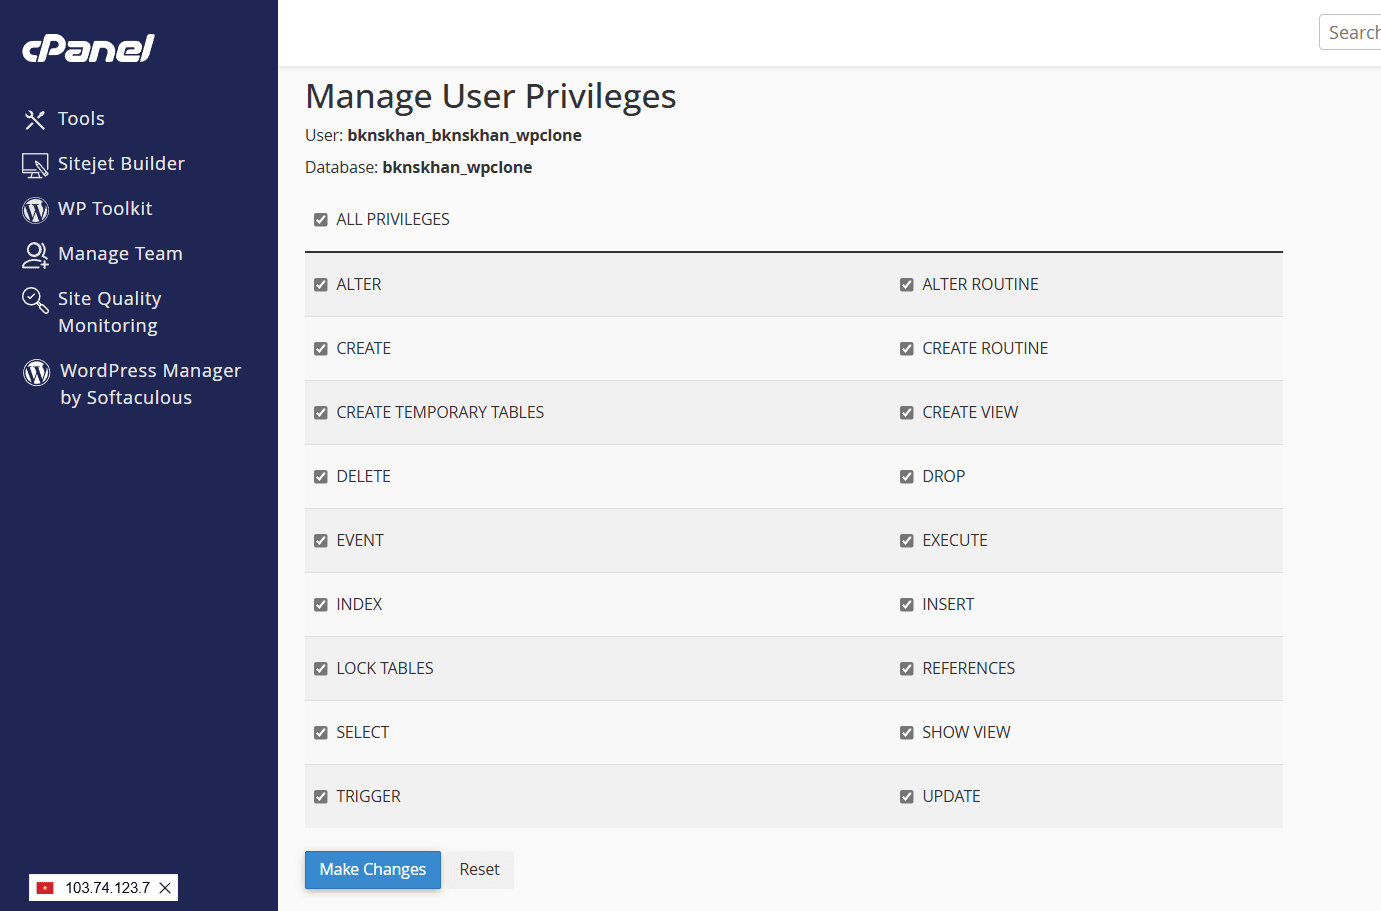Toggle the EXECUTE privilege checkbox
Screen dimensions: 1381x911
907,541
